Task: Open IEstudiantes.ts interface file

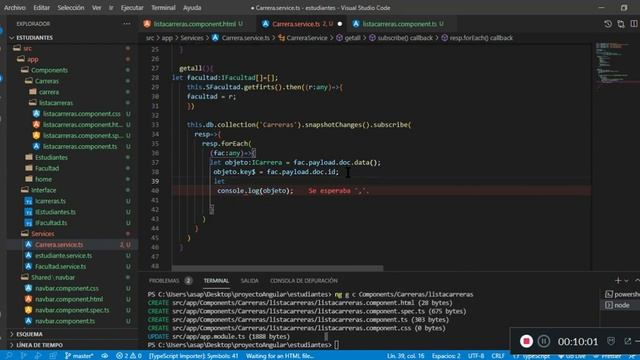Action: (55, 212)
